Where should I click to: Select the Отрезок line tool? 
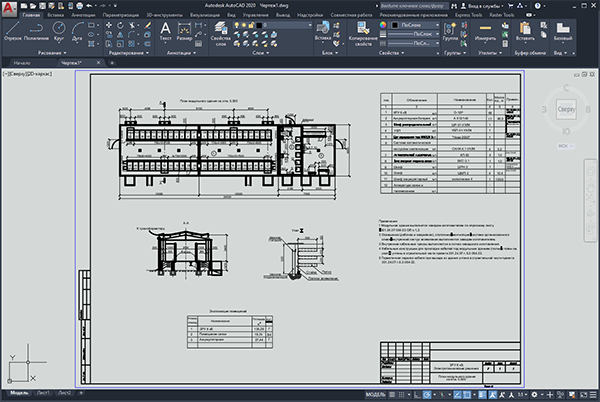point(13,31)
